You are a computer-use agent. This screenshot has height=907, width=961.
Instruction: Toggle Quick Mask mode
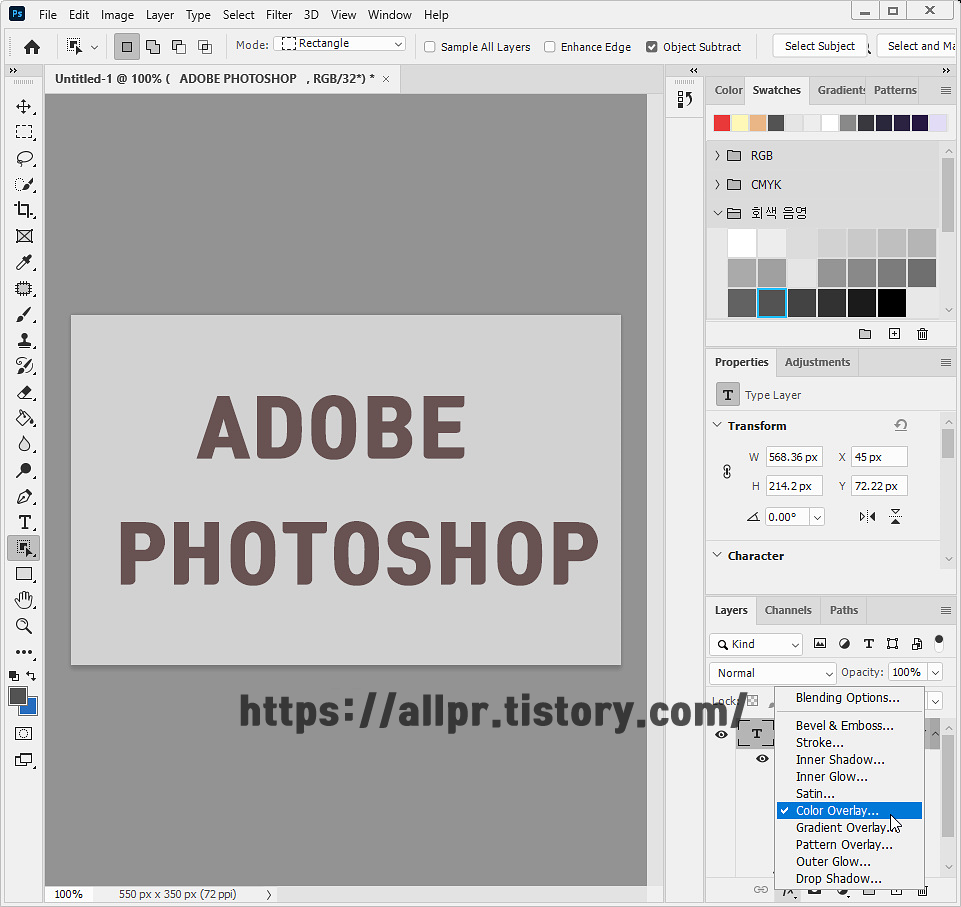[24, 734]
